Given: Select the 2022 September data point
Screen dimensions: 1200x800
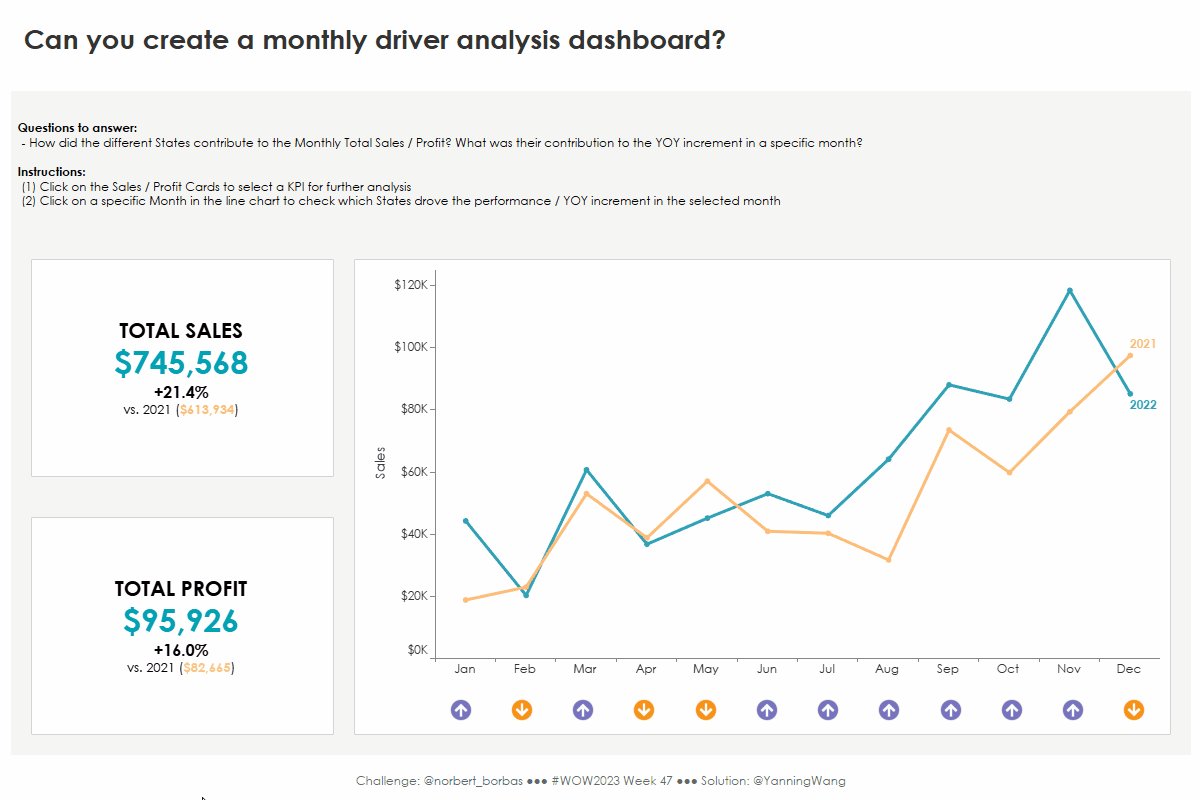Looking at the screenshot, I should (949, 385).
